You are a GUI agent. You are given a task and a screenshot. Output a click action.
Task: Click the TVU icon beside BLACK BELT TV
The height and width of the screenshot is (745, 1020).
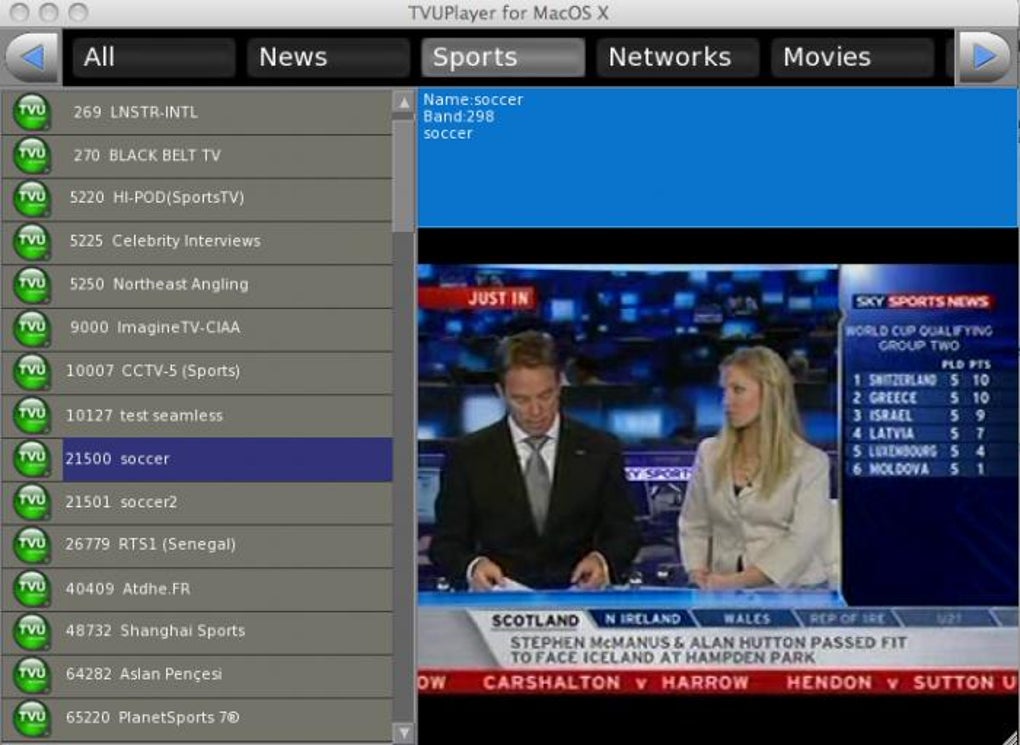coord(32,156)
